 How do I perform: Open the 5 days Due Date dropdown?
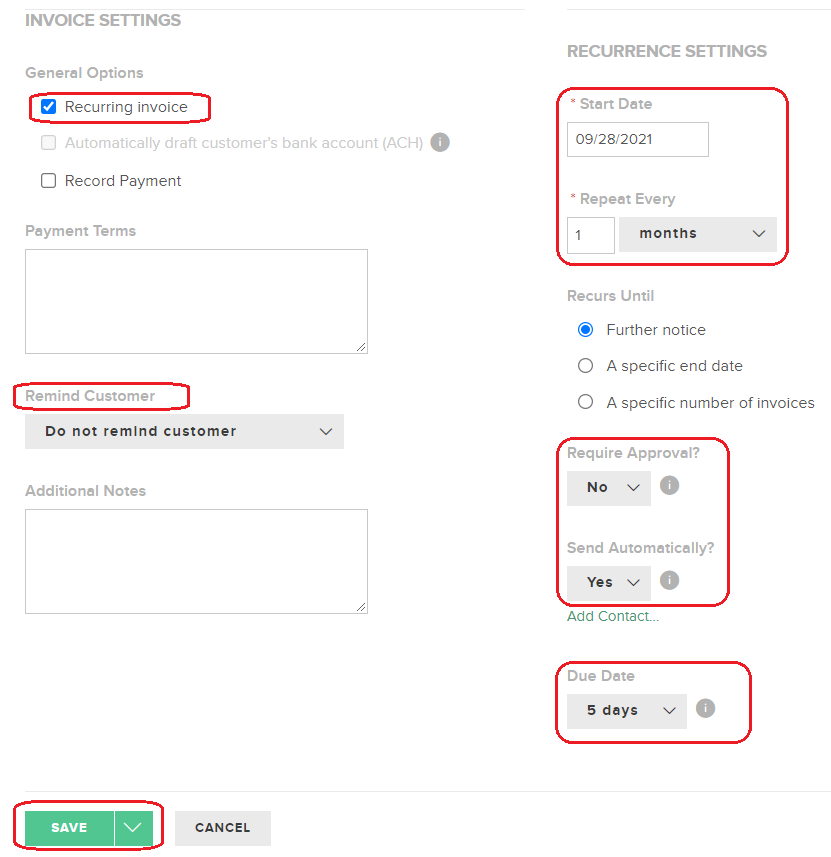(627, 711)
